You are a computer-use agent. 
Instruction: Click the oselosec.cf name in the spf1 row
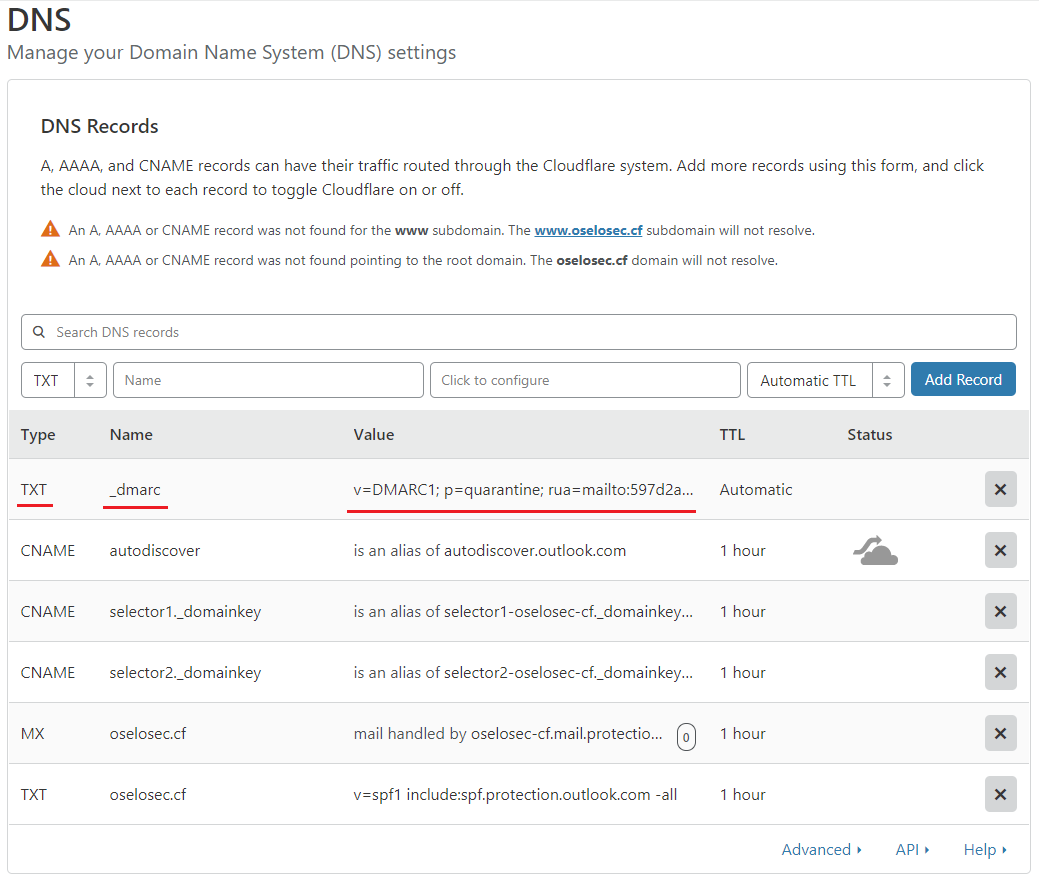148,794
